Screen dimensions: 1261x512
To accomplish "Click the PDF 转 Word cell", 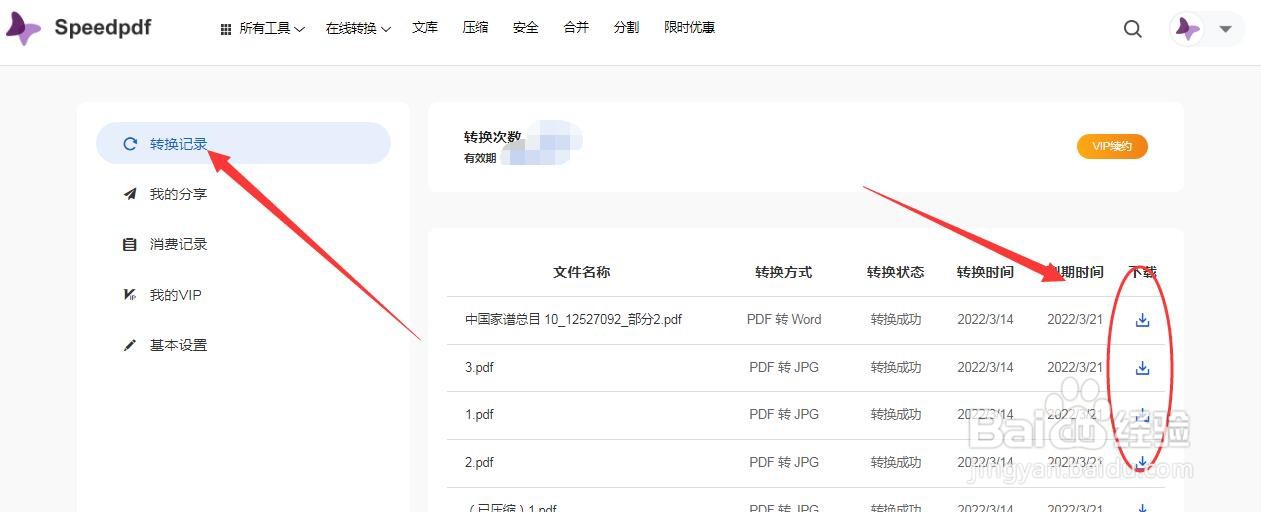I will (784, 320).
